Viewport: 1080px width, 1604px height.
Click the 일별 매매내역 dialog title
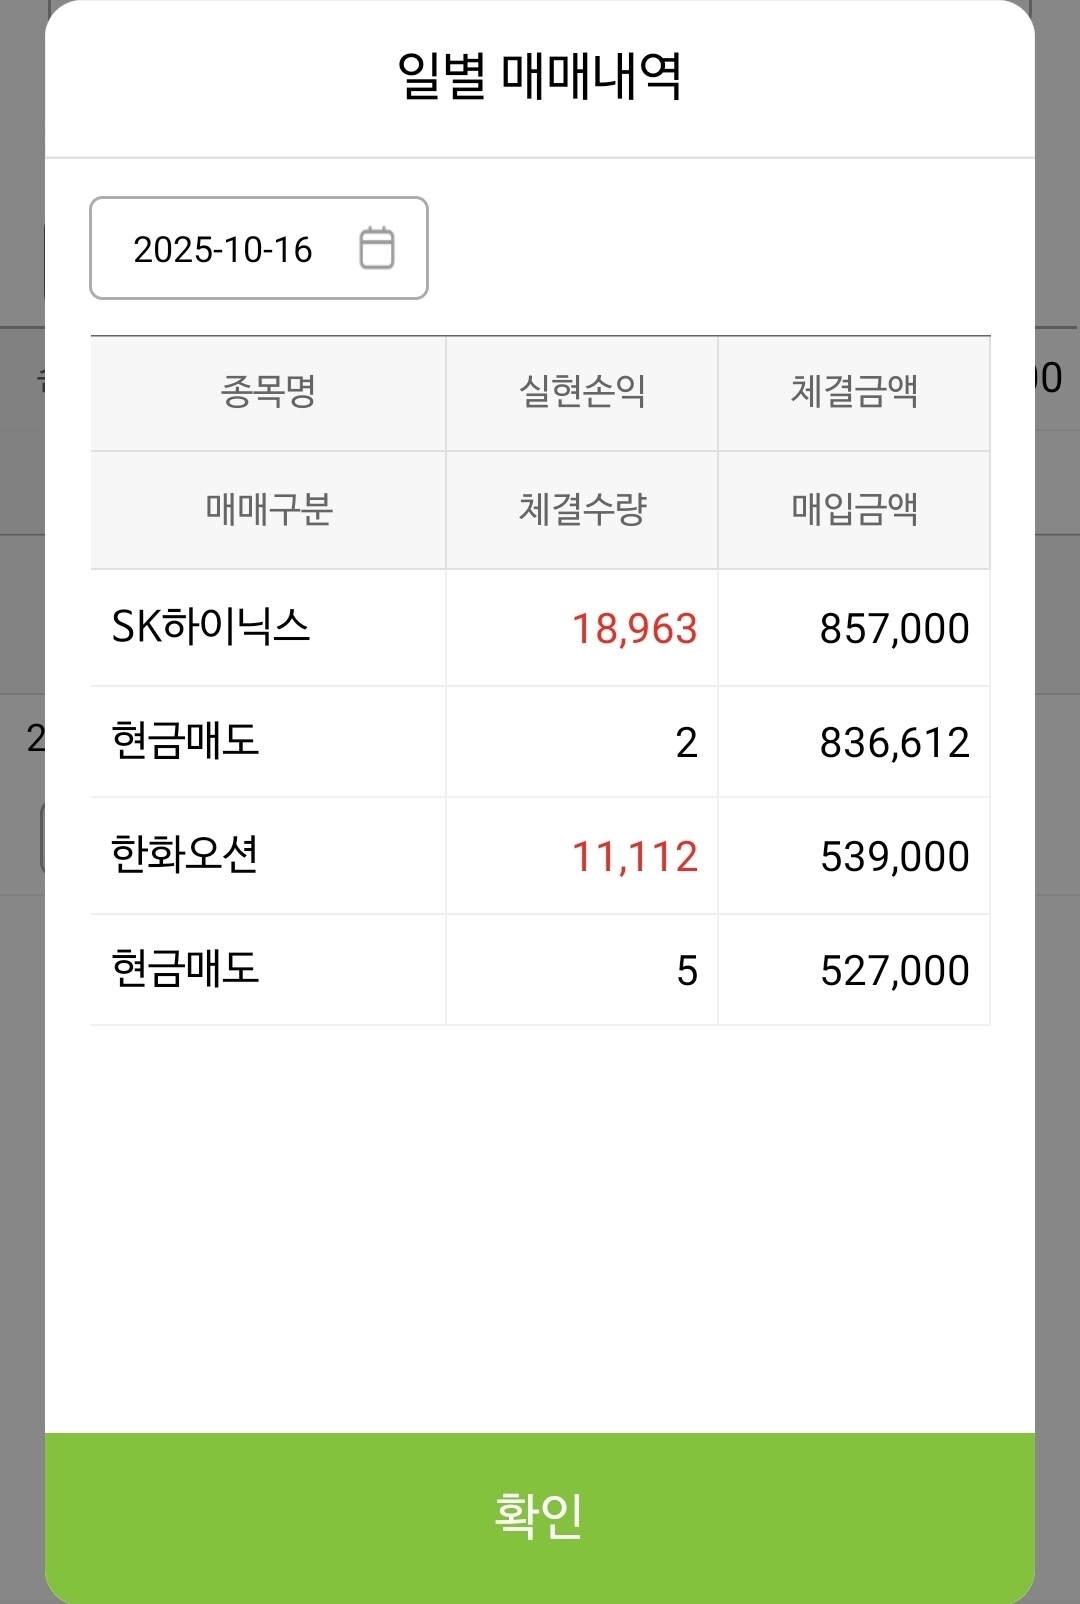[x=540, y=76]
